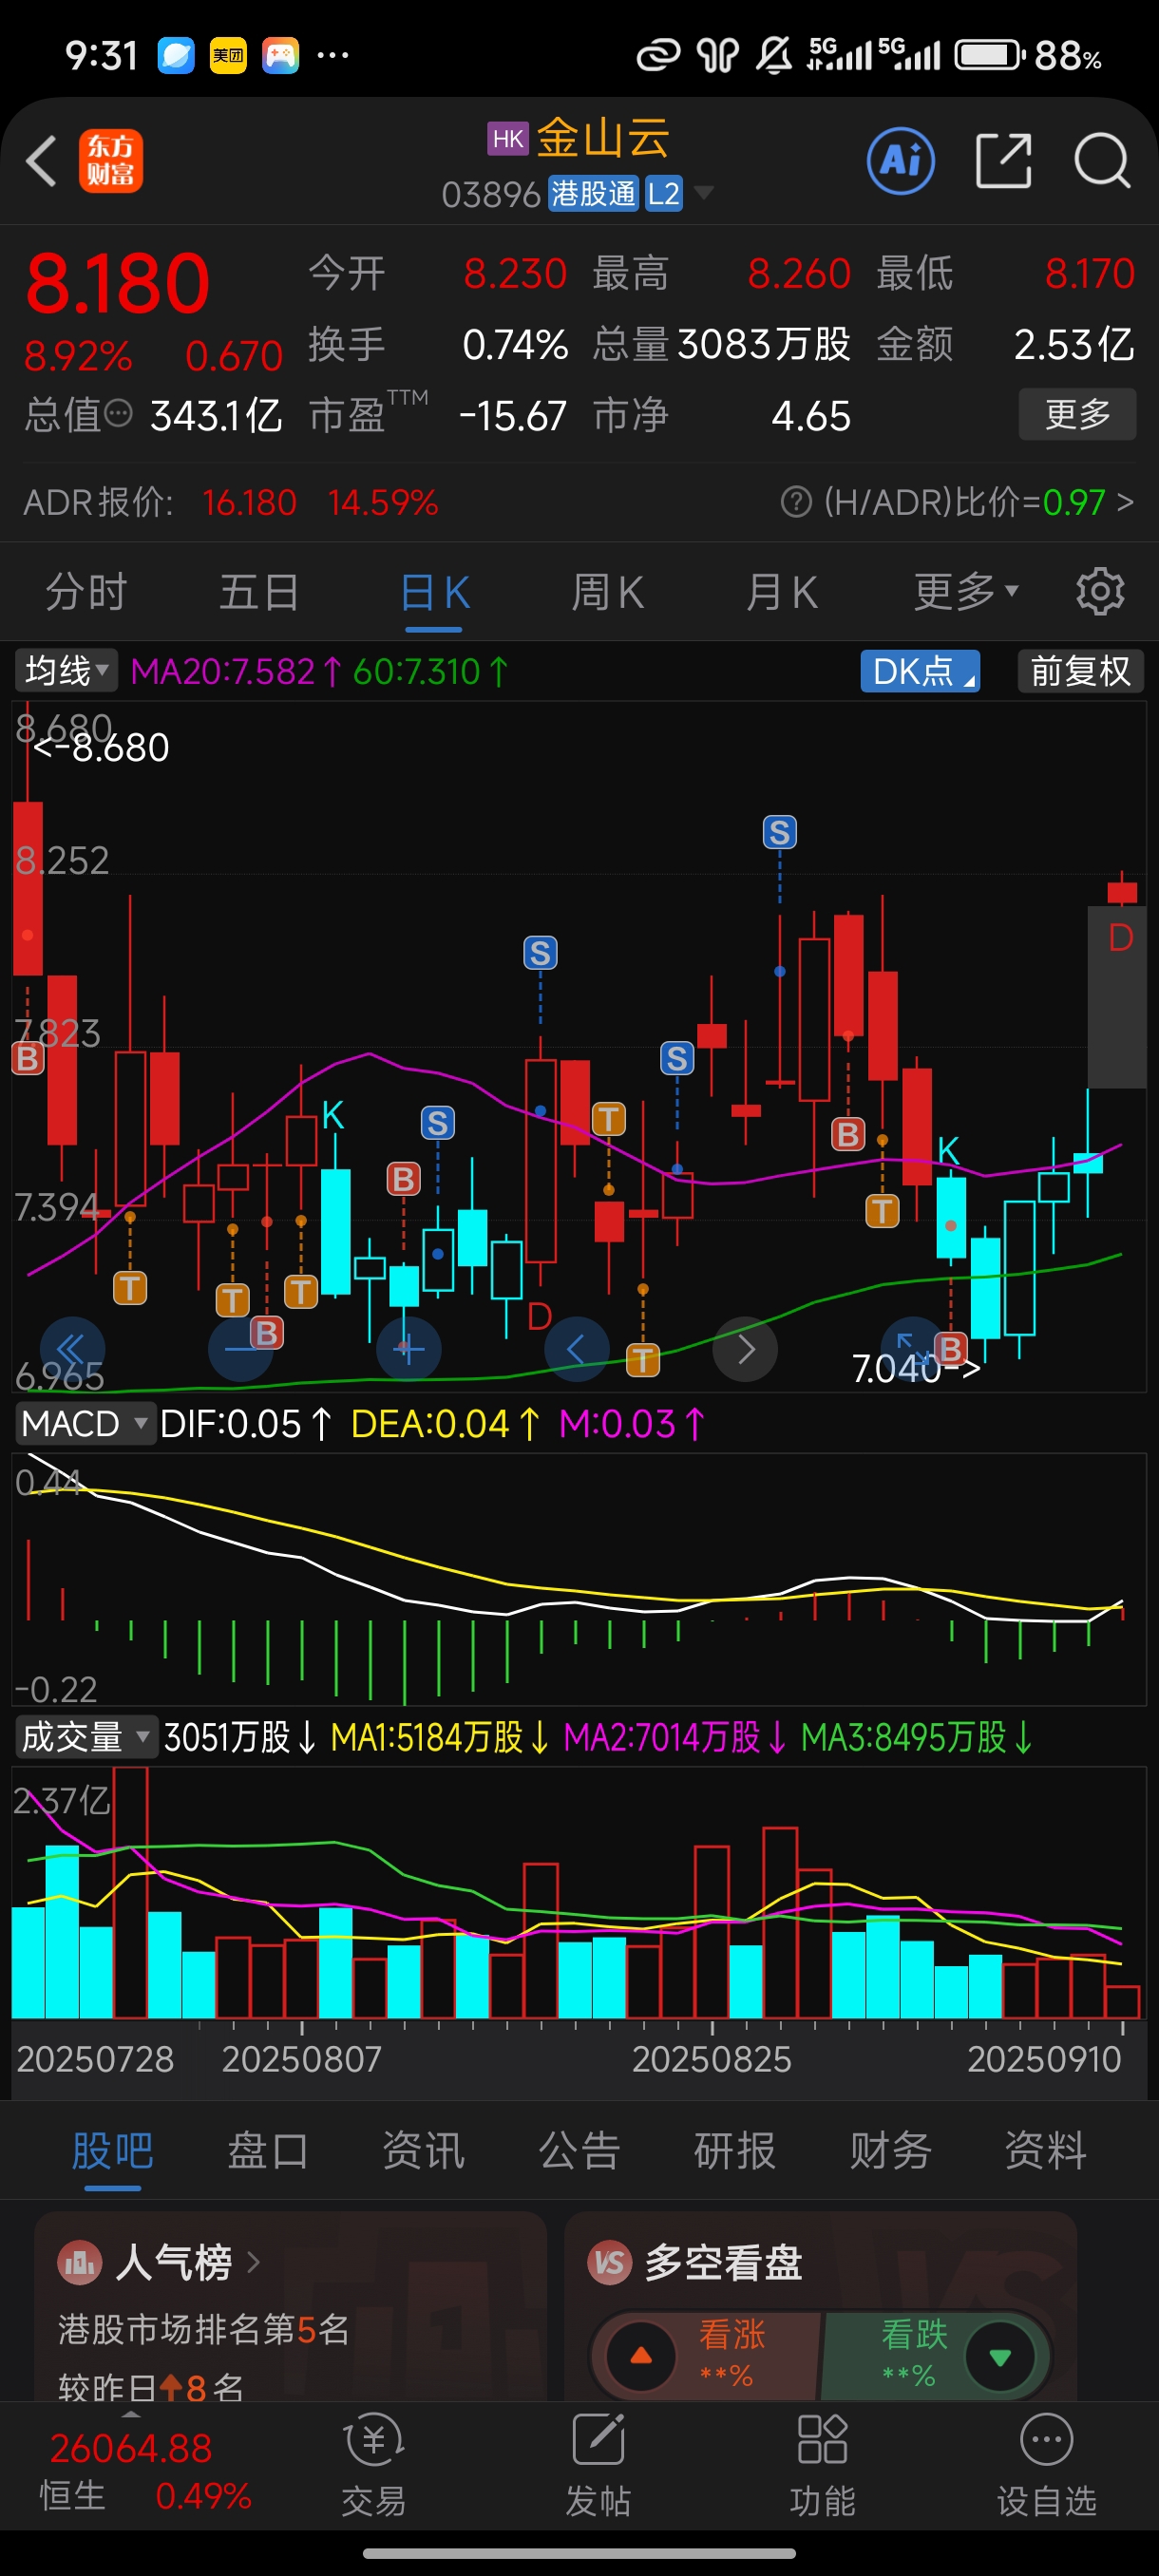
Task: Expand the 更多 chart period dropdown
Action: coord(966,591)
